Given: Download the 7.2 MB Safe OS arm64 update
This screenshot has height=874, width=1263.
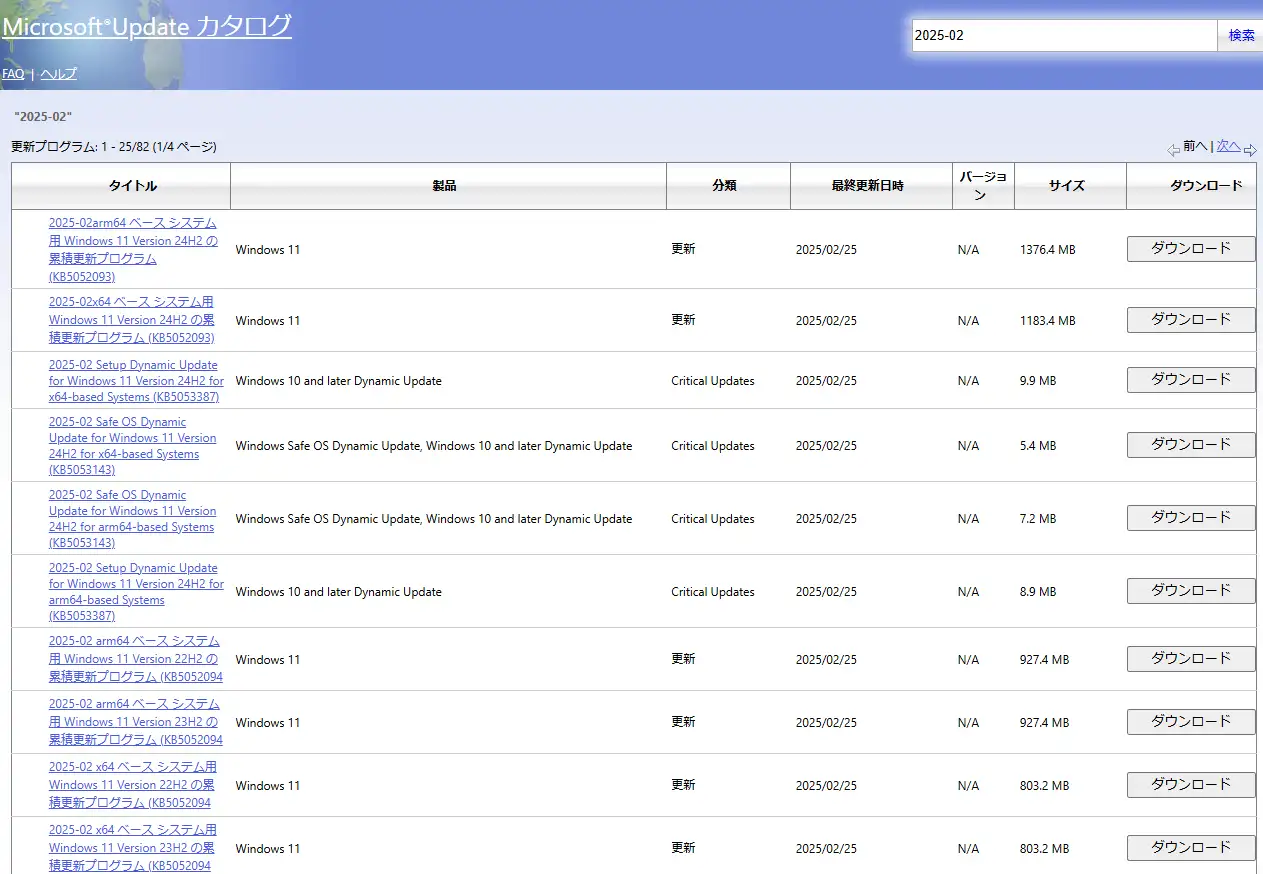Looking at the screenshot, I should (1190, 518).
